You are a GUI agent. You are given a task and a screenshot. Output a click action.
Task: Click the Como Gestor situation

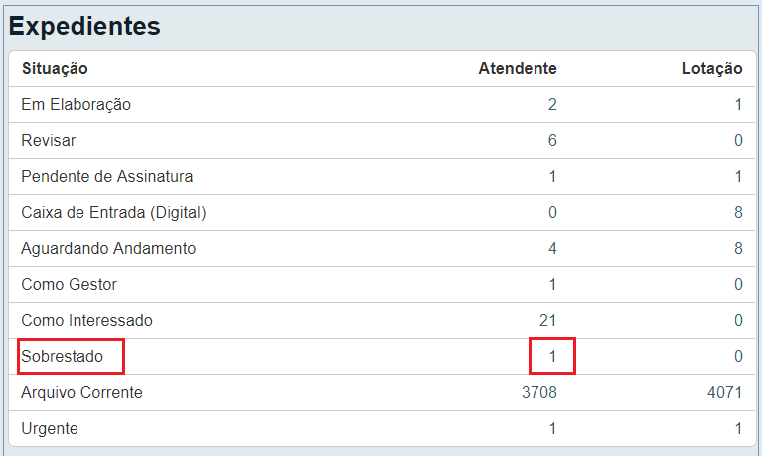pos(69,284)
